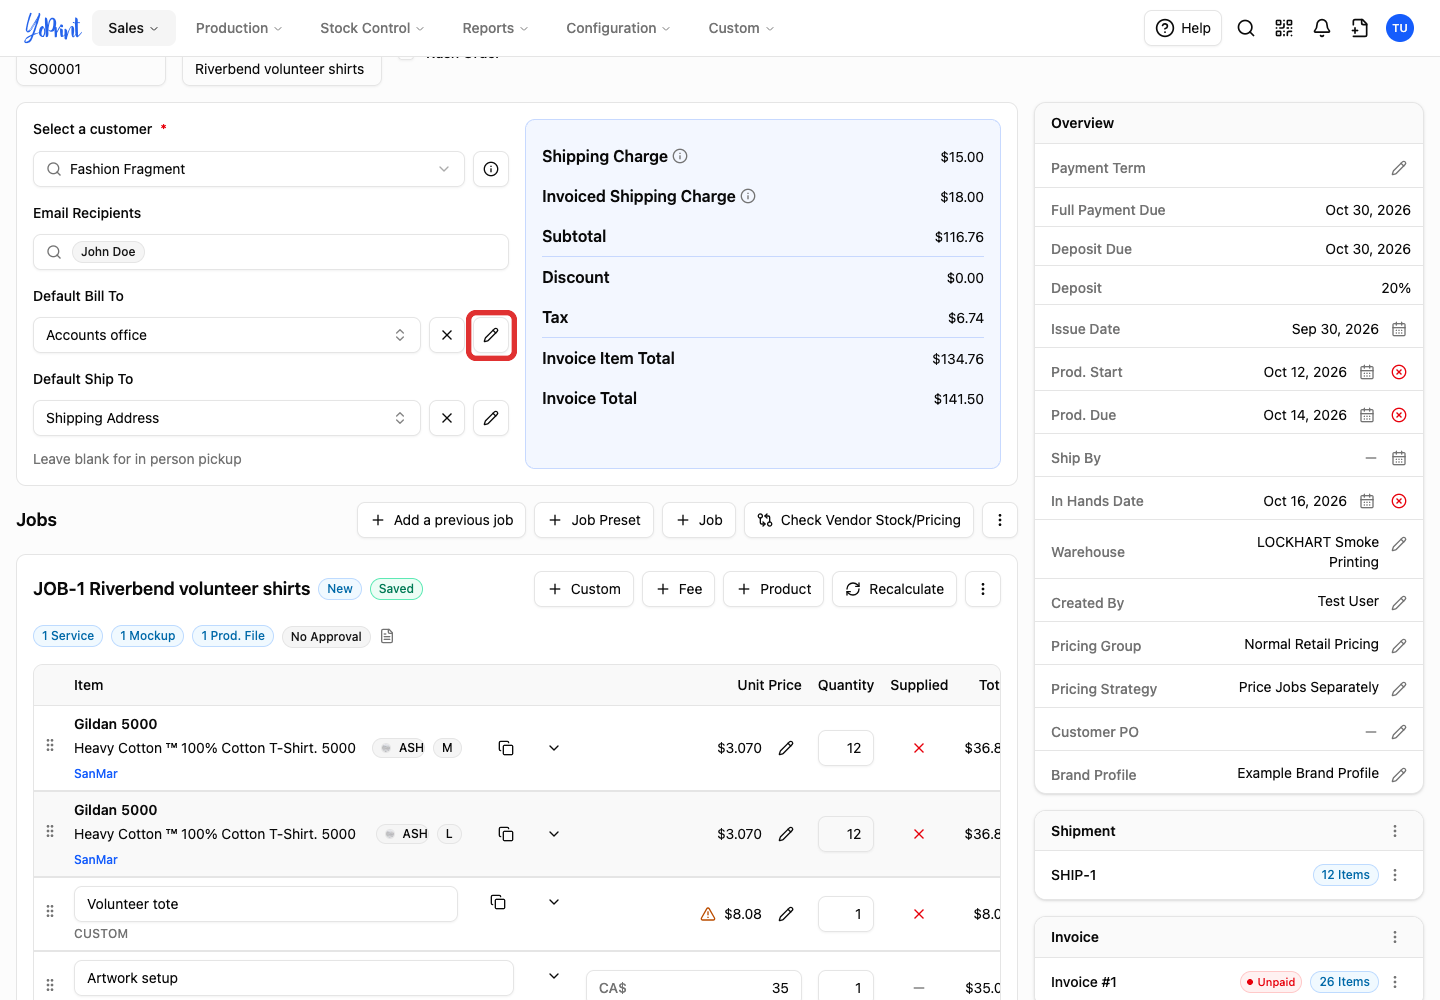Image resolution: width=1440 pixels, height=1000 pixels.
Task: Click the Check Vendor Stock/Pricing button
Action: 859,520
